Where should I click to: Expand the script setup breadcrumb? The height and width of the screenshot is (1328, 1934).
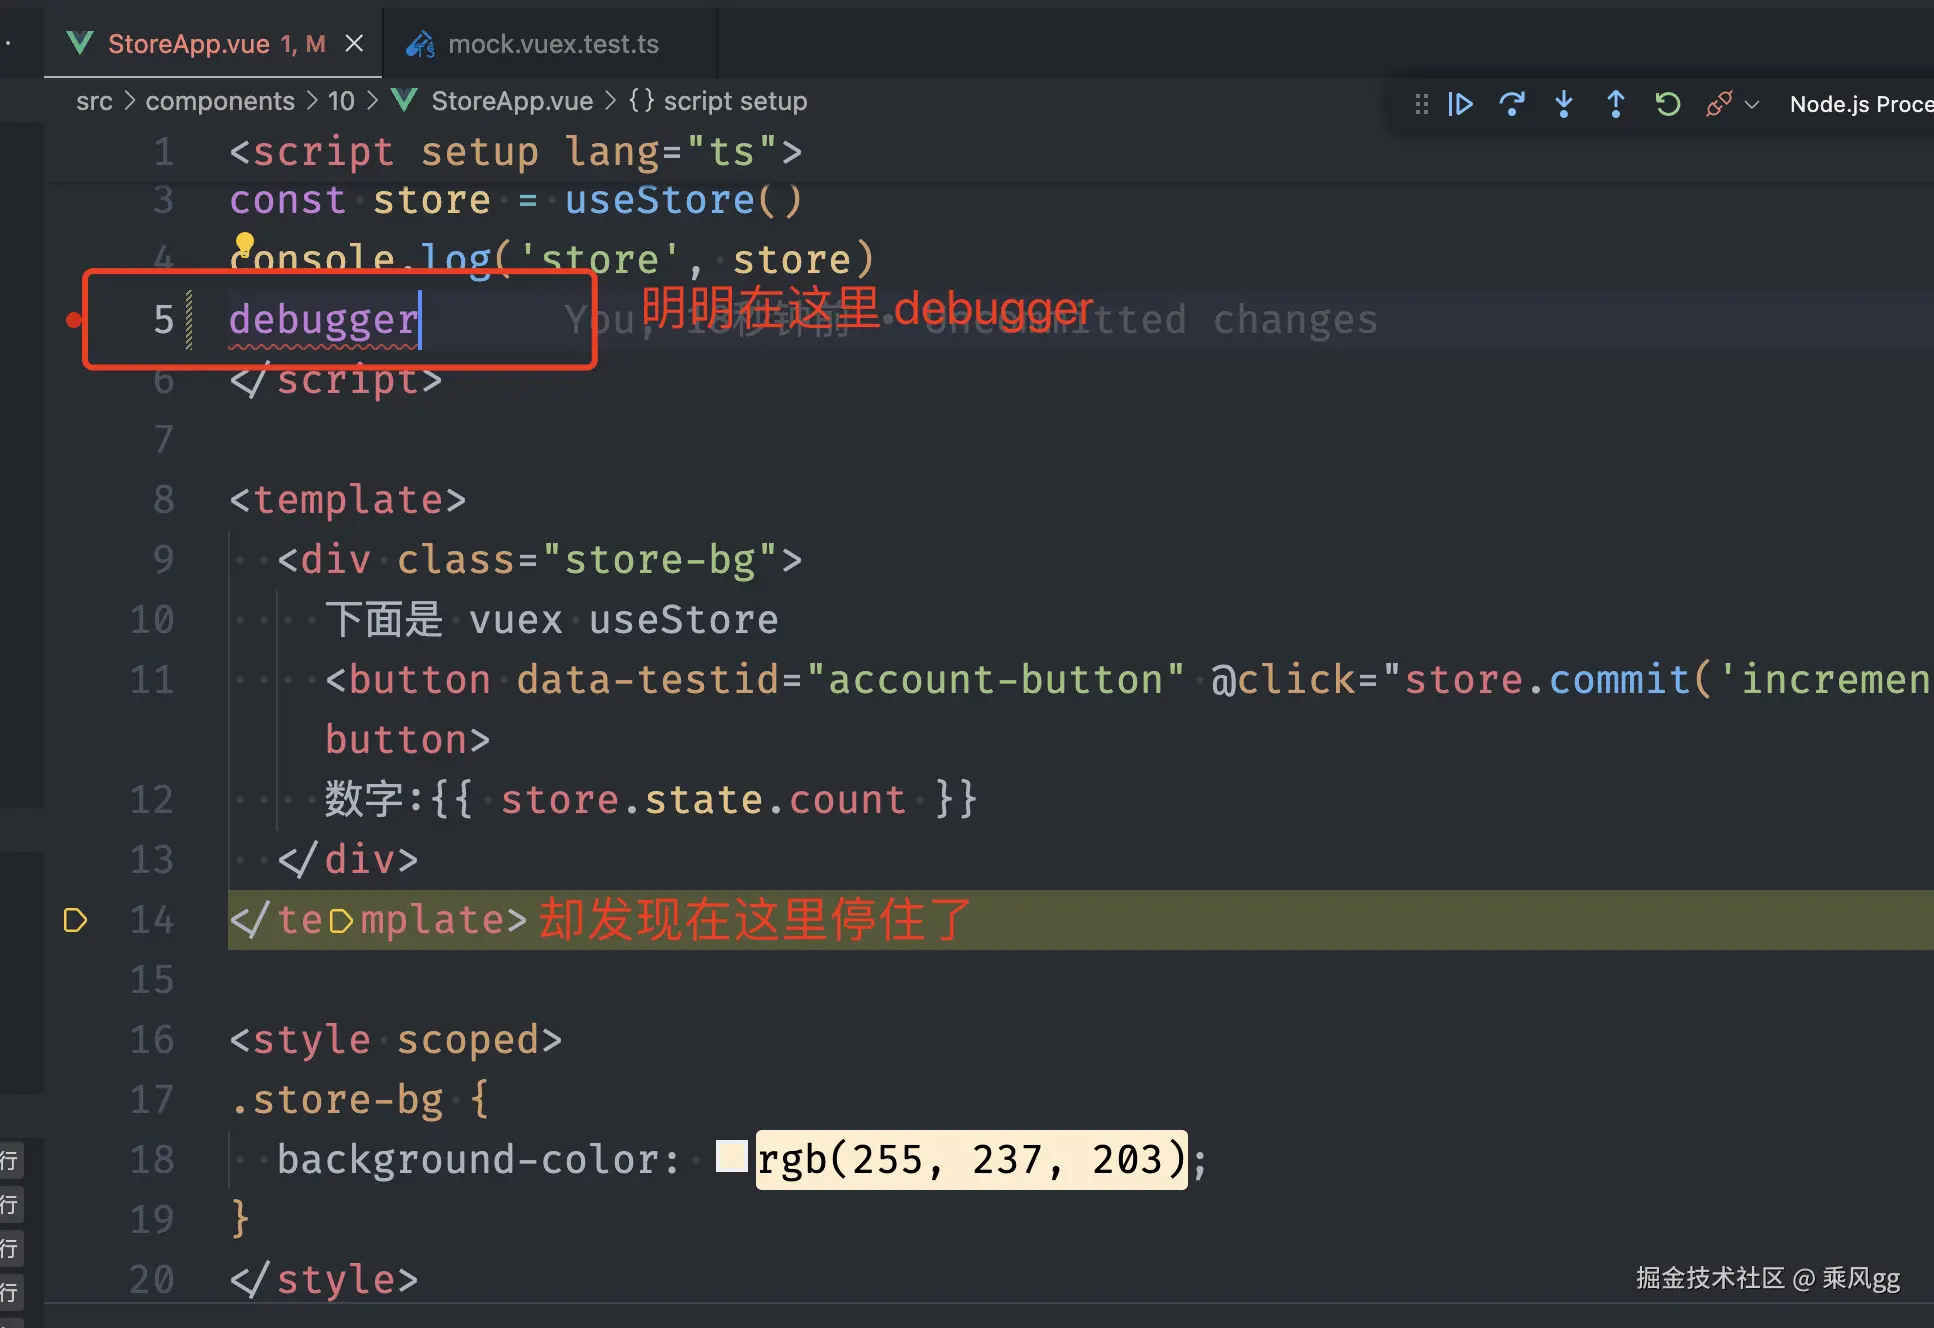click(734, 101)
